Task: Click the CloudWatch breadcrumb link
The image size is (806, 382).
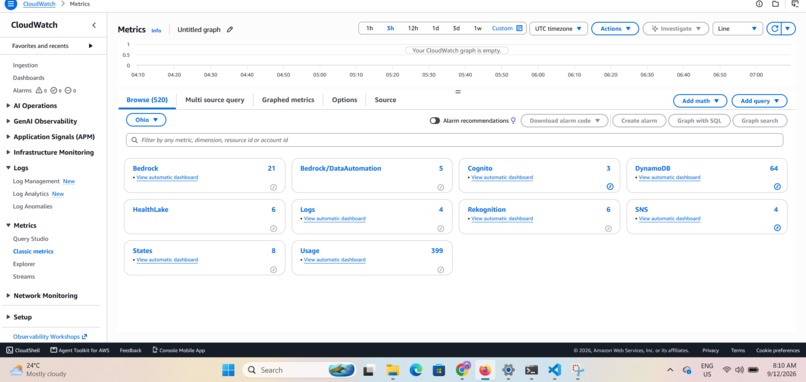Action: (x=40, y=4)
